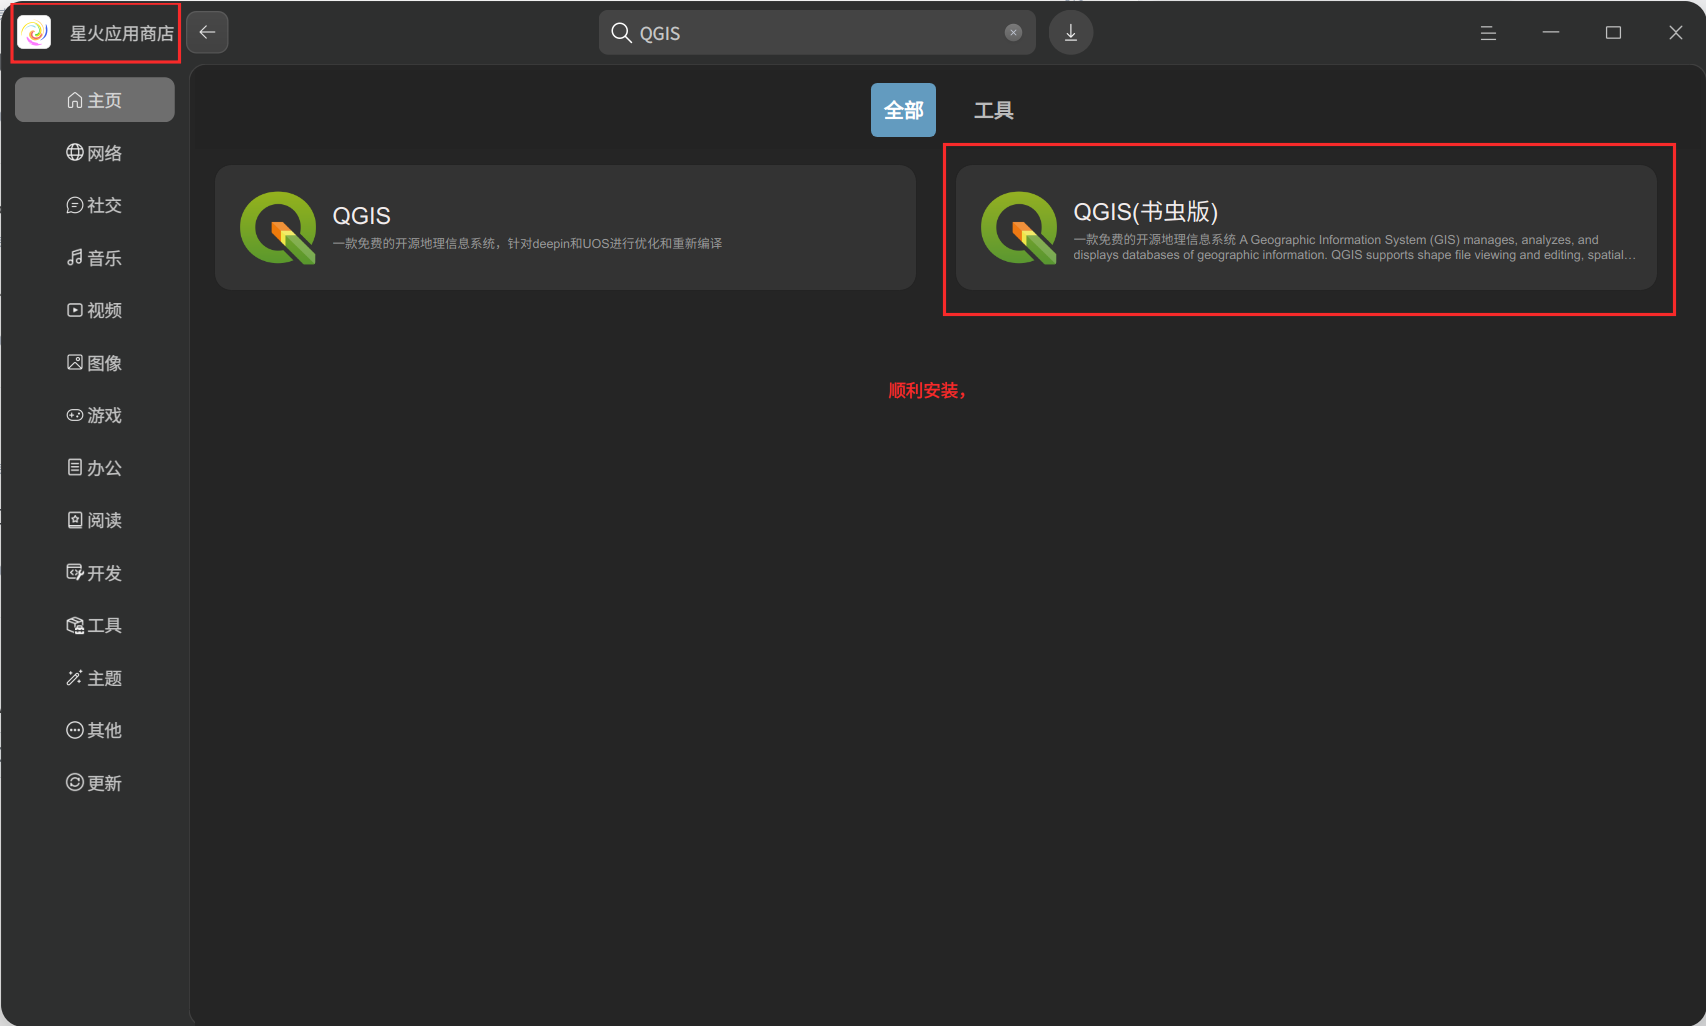Open the 主题 category

95,678
